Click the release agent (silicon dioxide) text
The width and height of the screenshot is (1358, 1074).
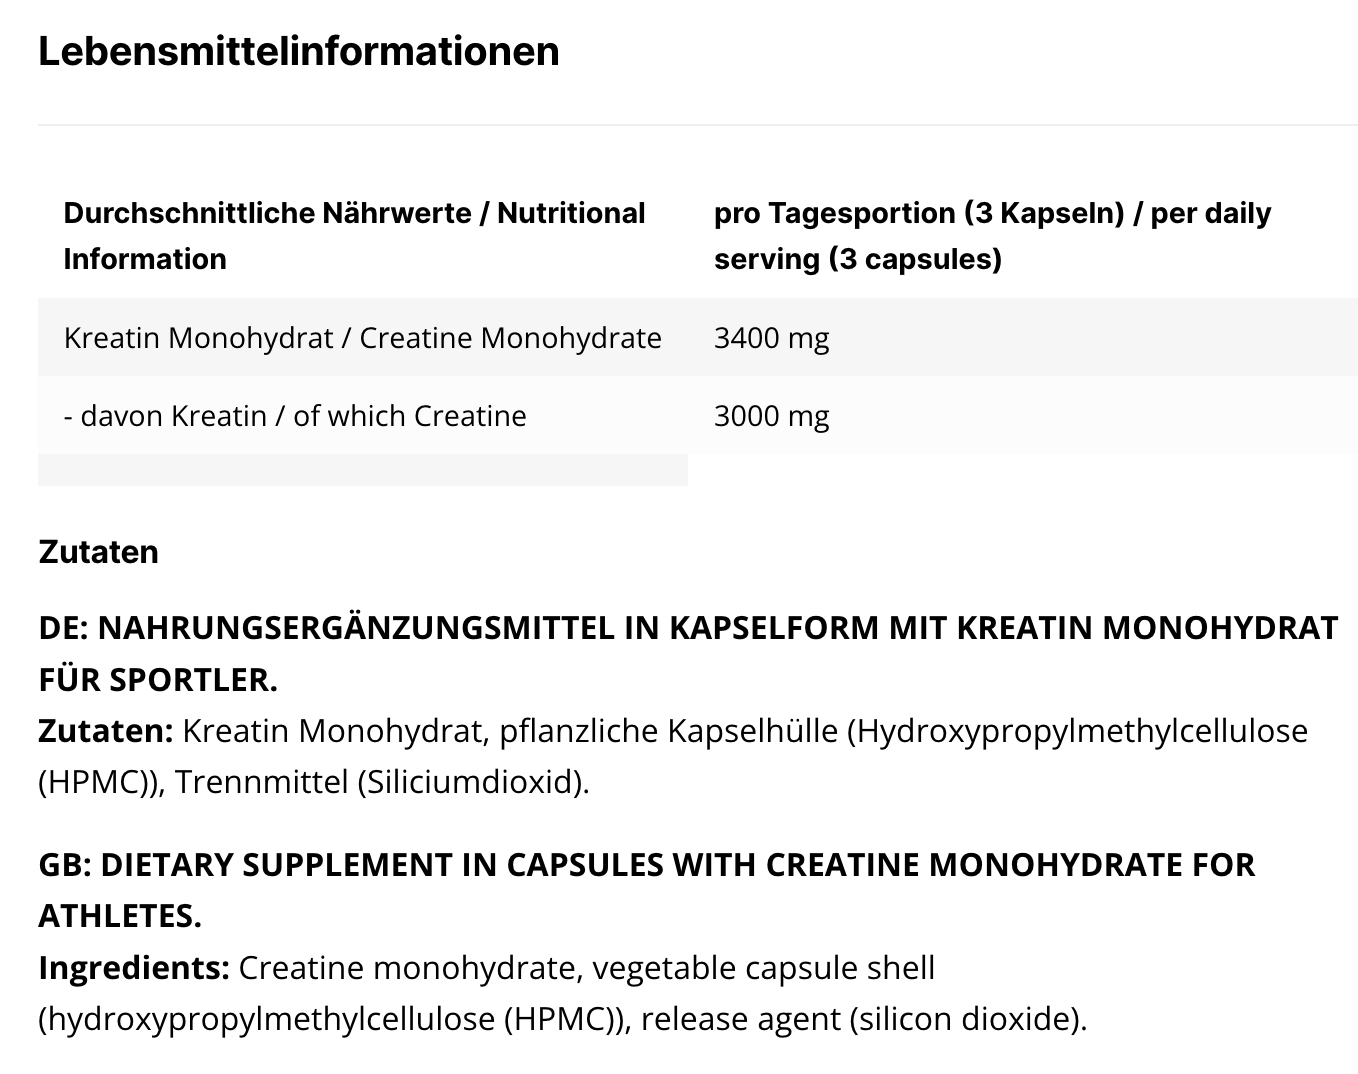pos(863,1019)
